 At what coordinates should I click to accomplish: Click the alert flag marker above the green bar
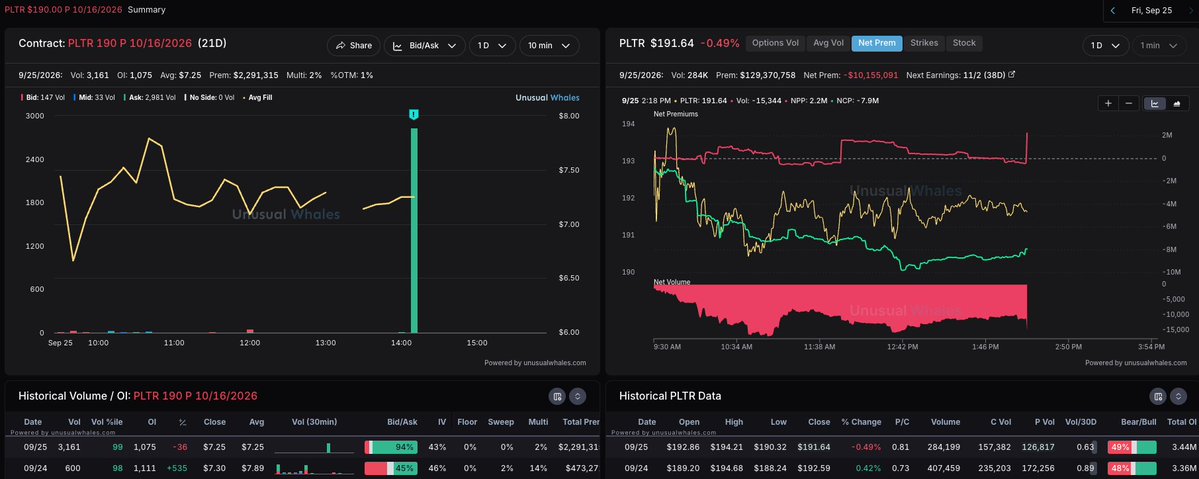(x=414, y=114)
